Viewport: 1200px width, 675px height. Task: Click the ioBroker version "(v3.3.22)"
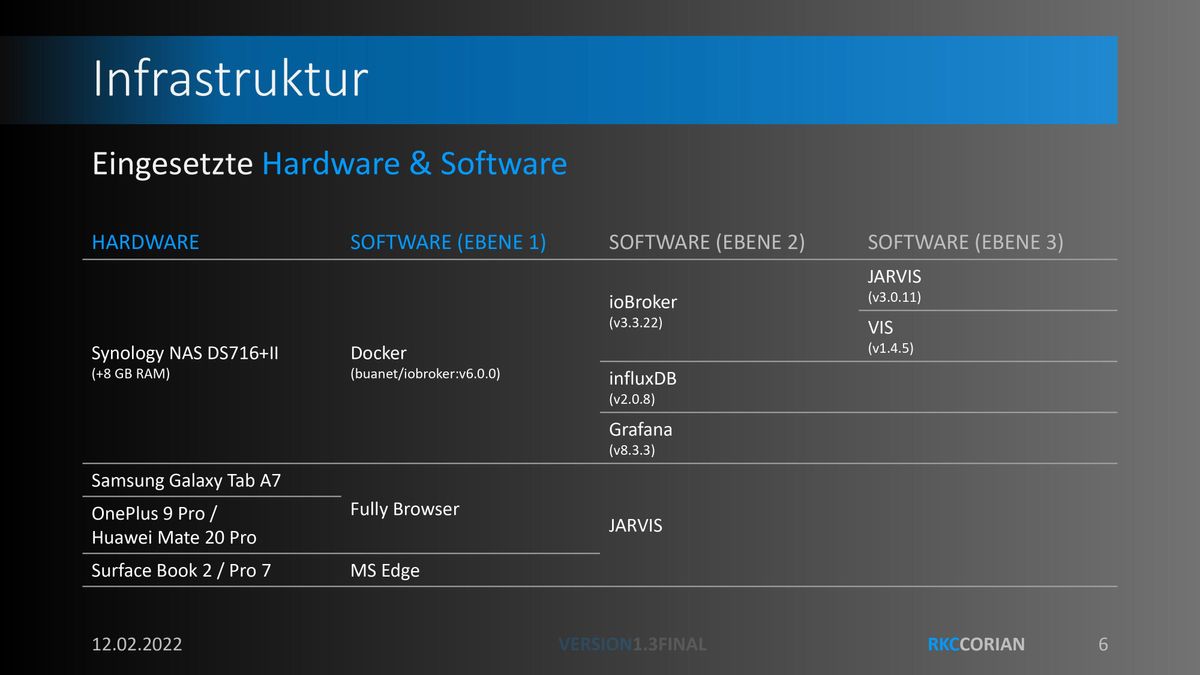click(636, 323)
